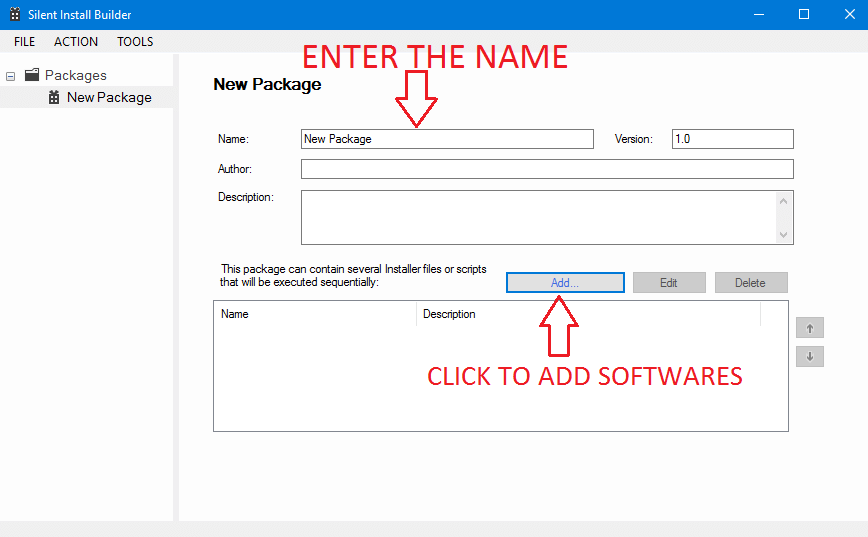
Task: Click the Description column header in list
Action: tap(588, 314)
